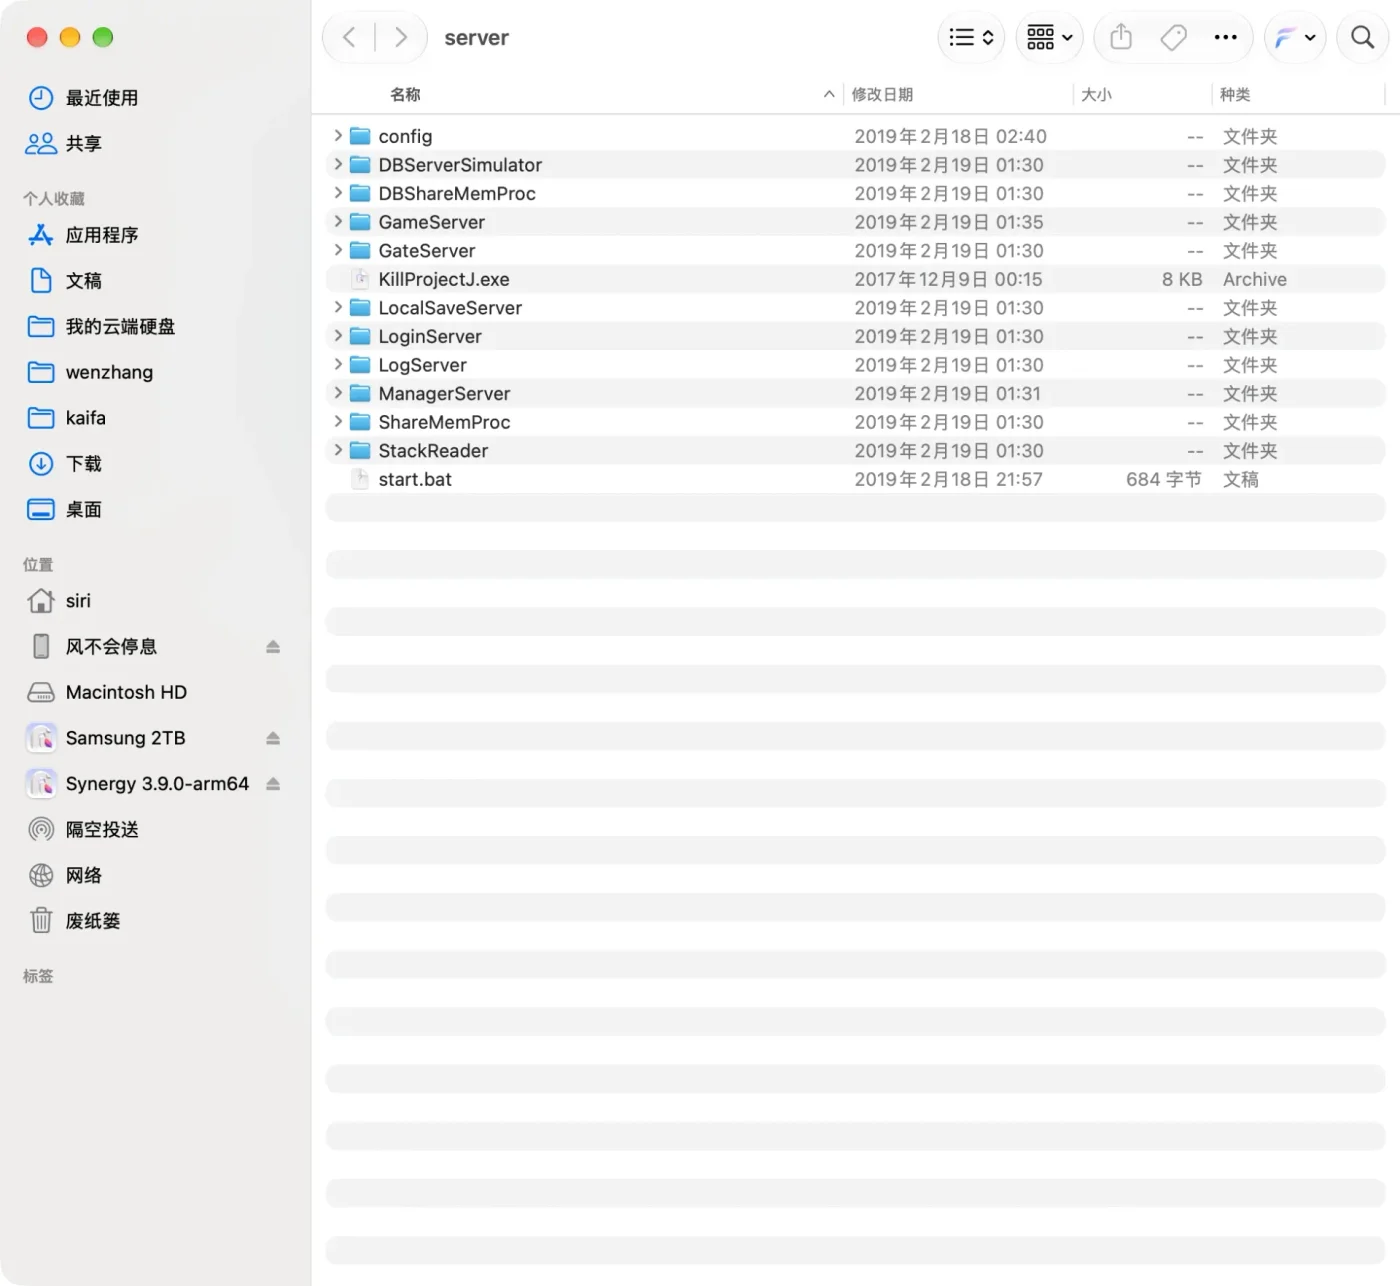The width and height of the screenshot is (1400, 1286).
Task: Expand the ManagerServer folder
Action: (x=338, y=393)
